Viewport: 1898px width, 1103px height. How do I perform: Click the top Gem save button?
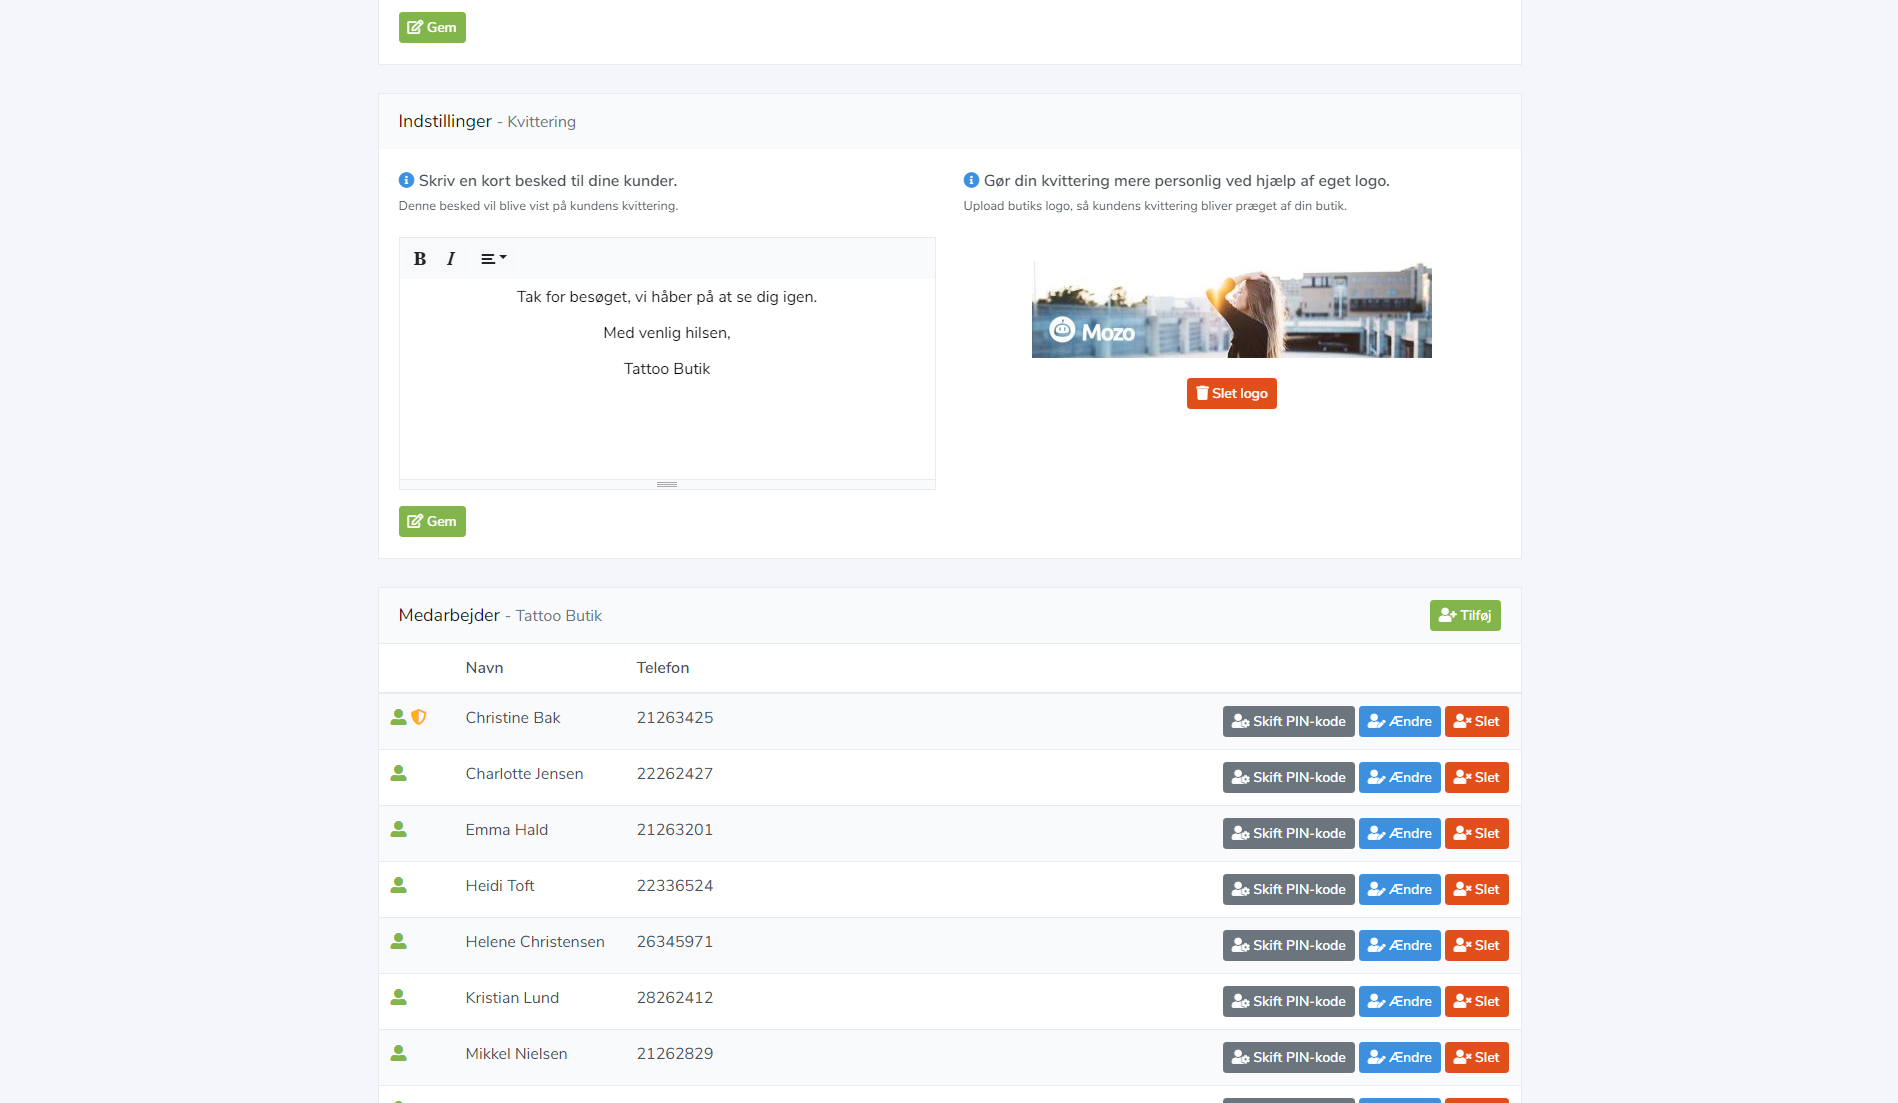[x=432, y=28]
